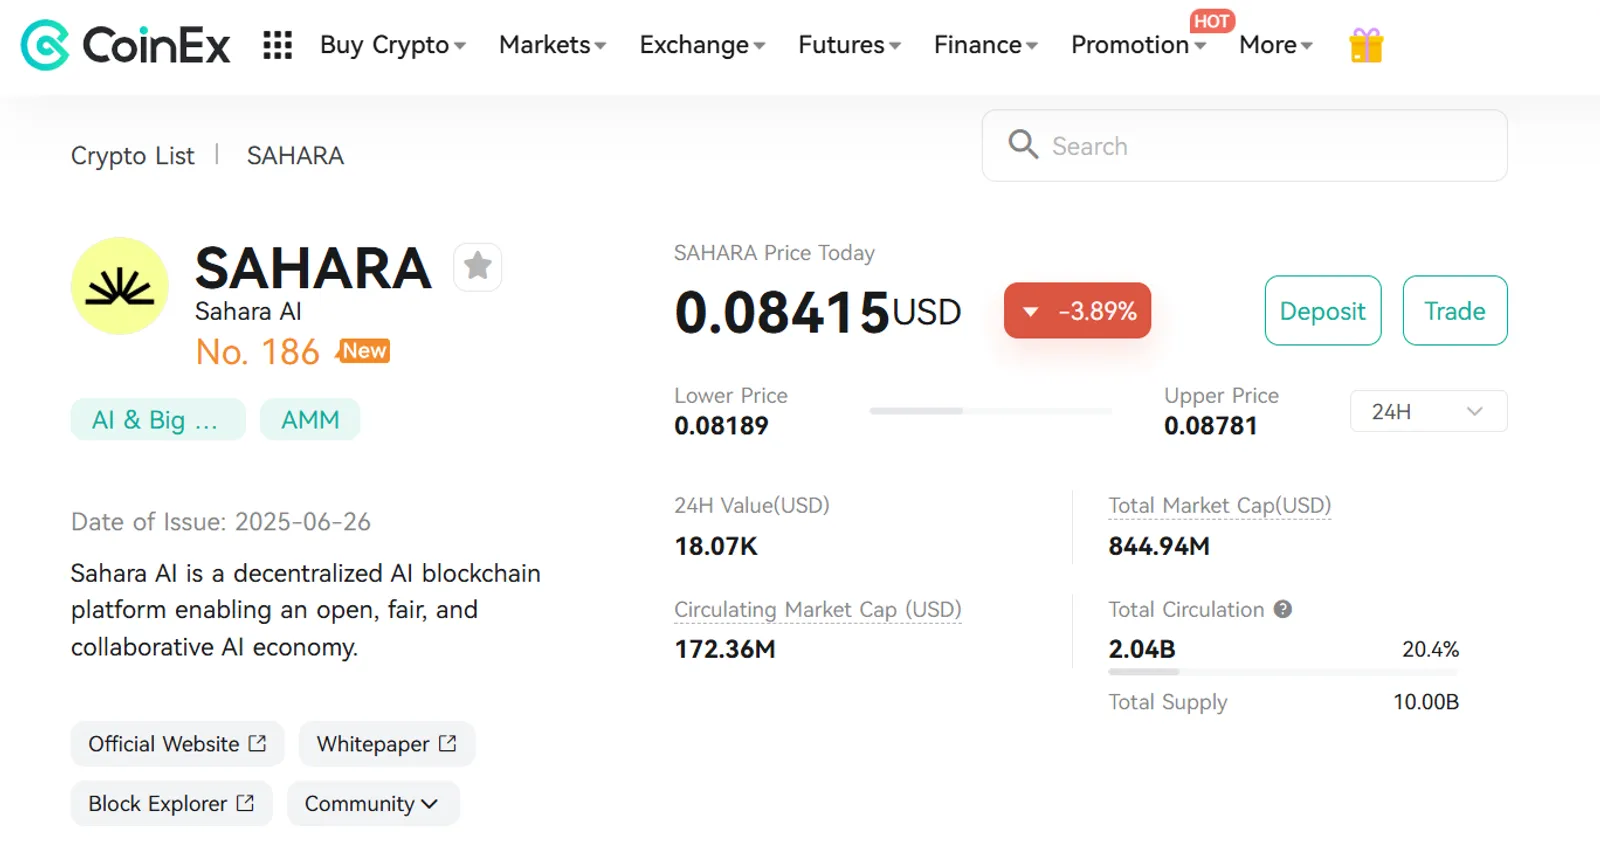Click the 20.4% circulation percentage
Image resolution: width=1600 pixels, height=864 pixels.
pyautogui.click(x=1430, y=650)
